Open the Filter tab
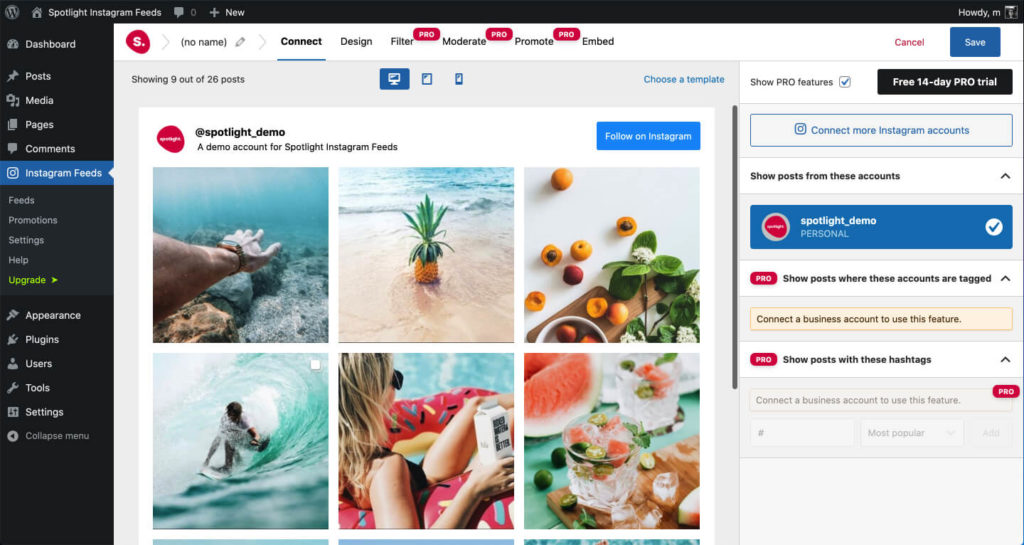 click(x=402, y=41)
